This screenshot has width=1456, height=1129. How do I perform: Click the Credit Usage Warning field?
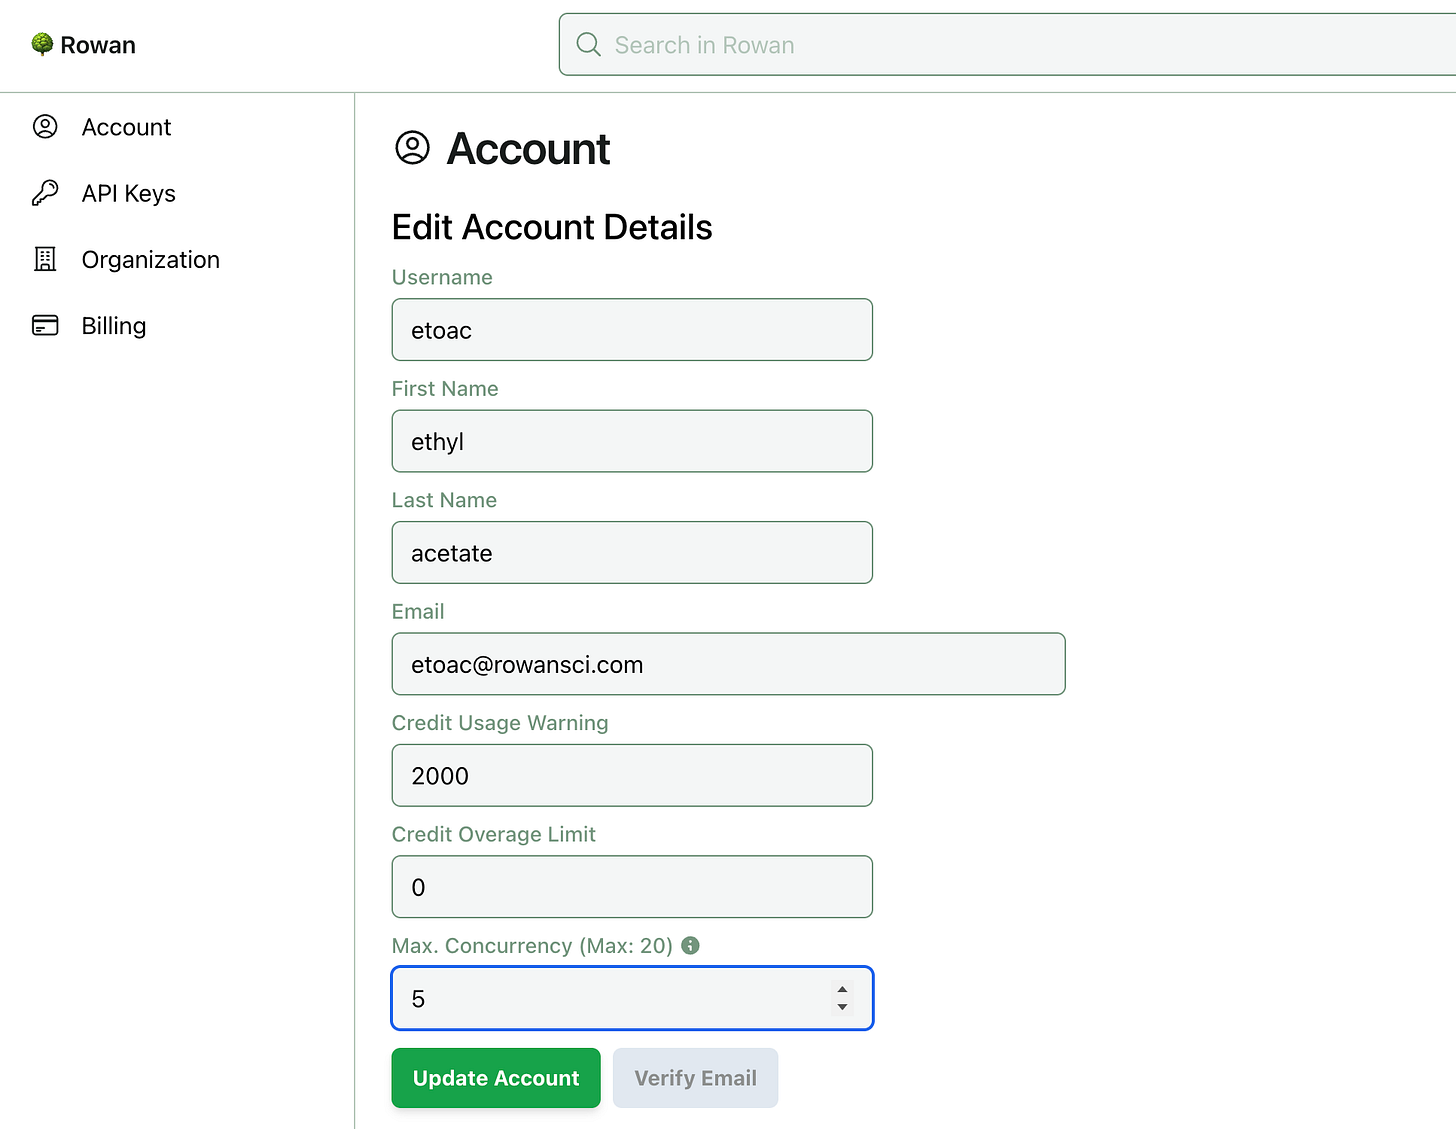point(632,776)
